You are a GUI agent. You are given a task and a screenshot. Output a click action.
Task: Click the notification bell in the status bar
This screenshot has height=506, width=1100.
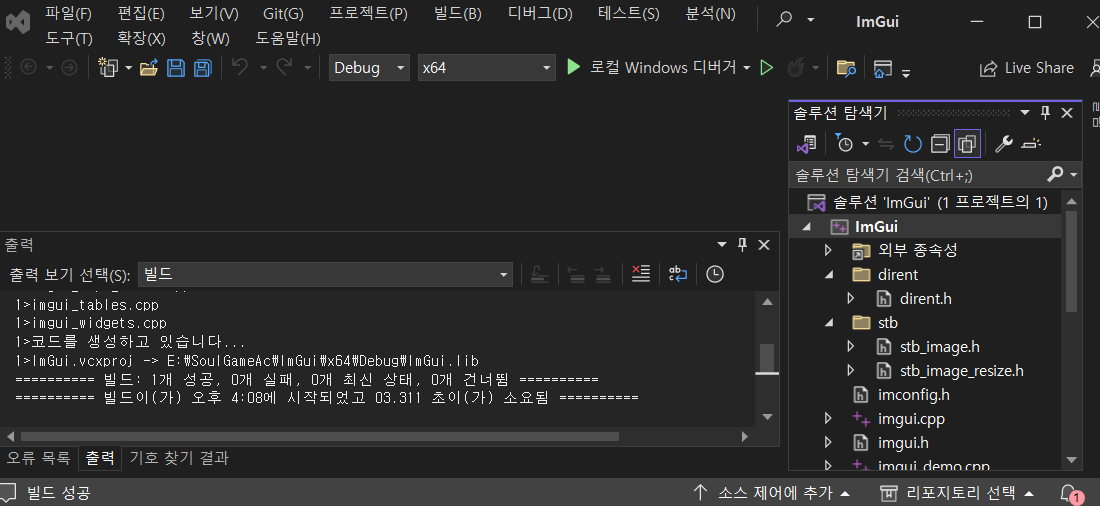[x=1069, y=492]
